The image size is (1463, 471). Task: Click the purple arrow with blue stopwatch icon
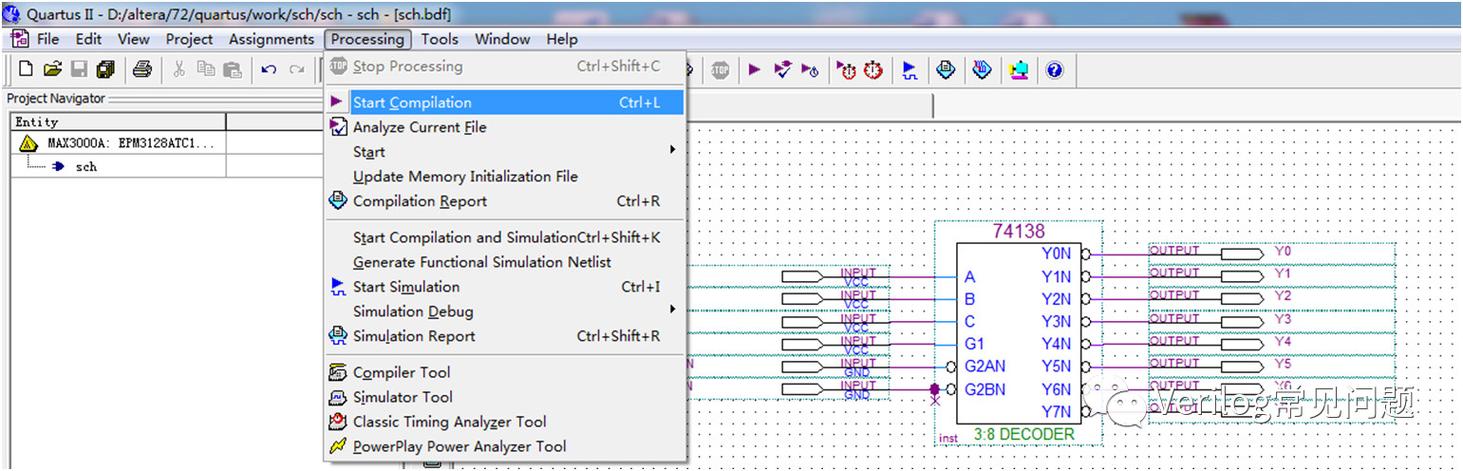point(810,70)
